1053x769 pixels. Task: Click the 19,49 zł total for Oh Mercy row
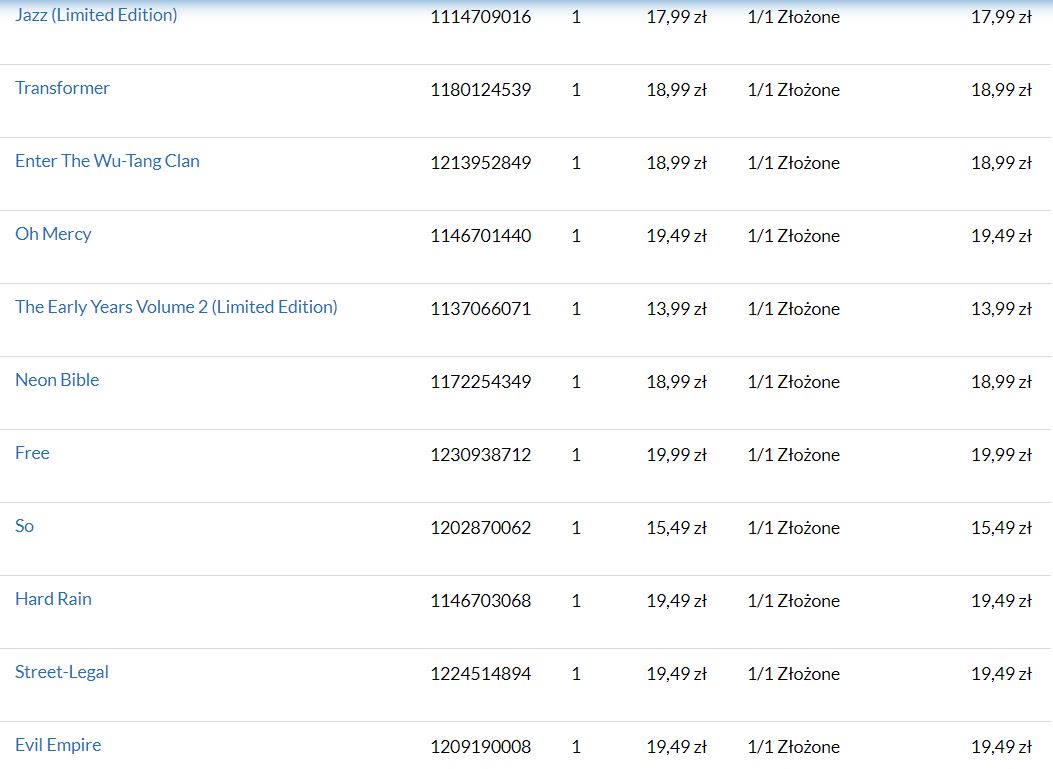pos(1001,236)
